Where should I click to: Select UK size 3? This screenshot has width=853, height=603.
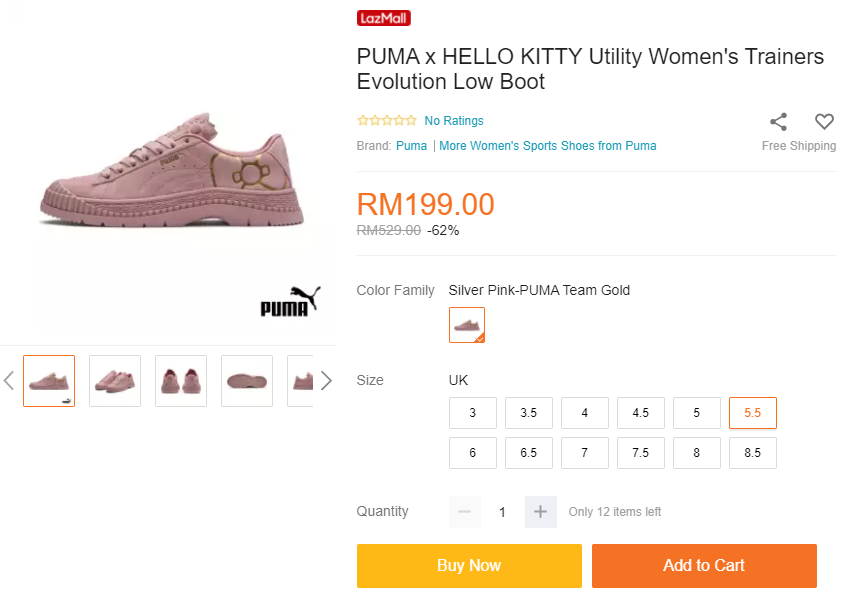(472, 413)
